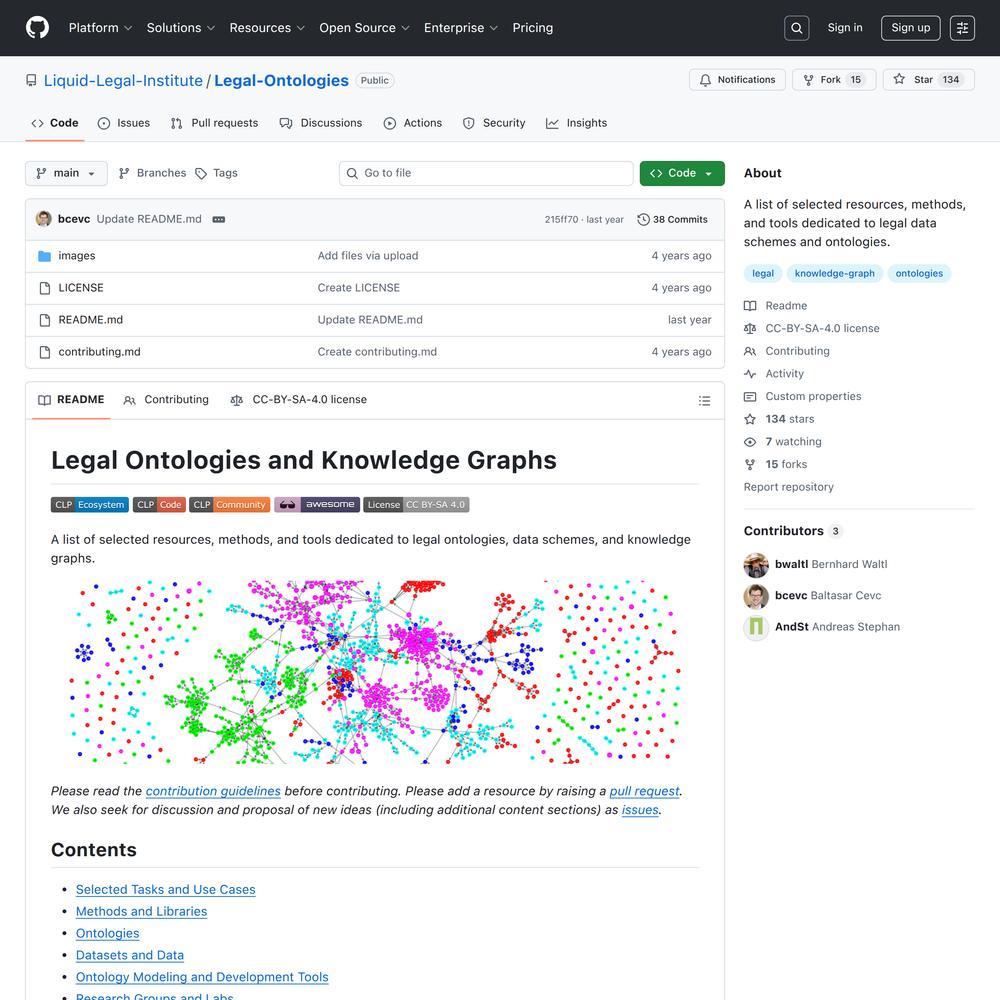The width and height of the screenshot is (1000, 1000).
Task: Open the green Code dropdown
Action: coord(682,173)
